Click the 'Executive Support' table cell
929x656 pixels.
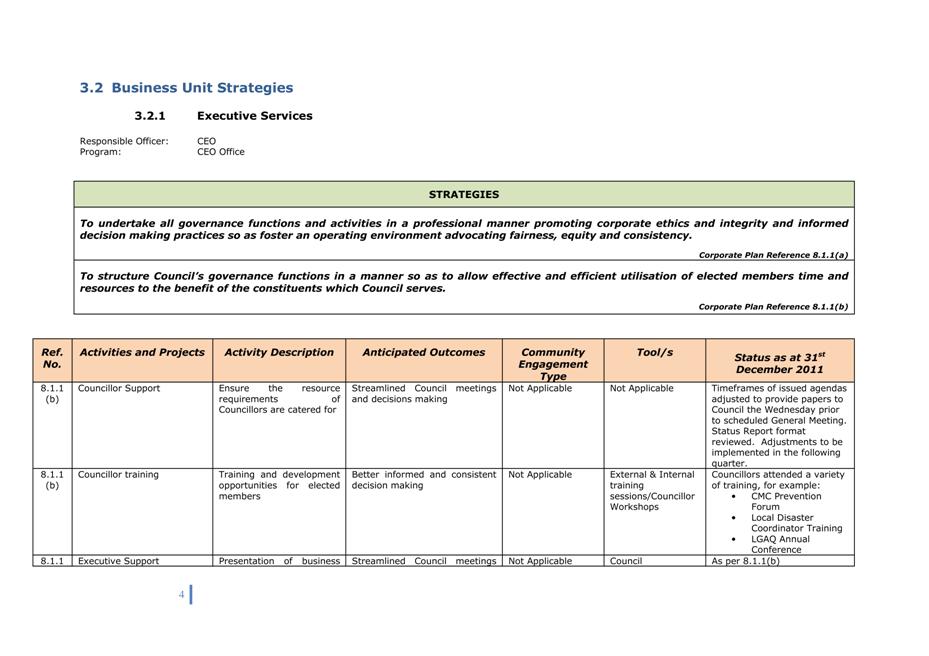pos(118,561)
